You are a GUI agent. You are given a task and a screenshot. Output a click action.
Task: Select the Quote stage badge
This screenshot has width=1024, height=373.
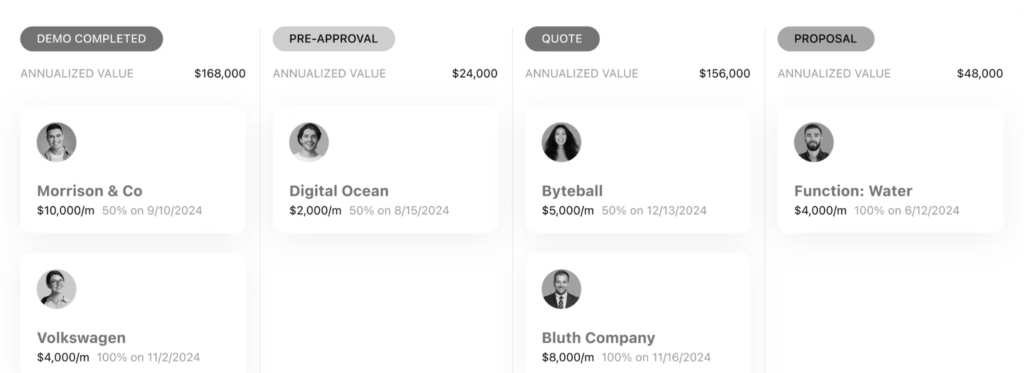pos(562,39)
